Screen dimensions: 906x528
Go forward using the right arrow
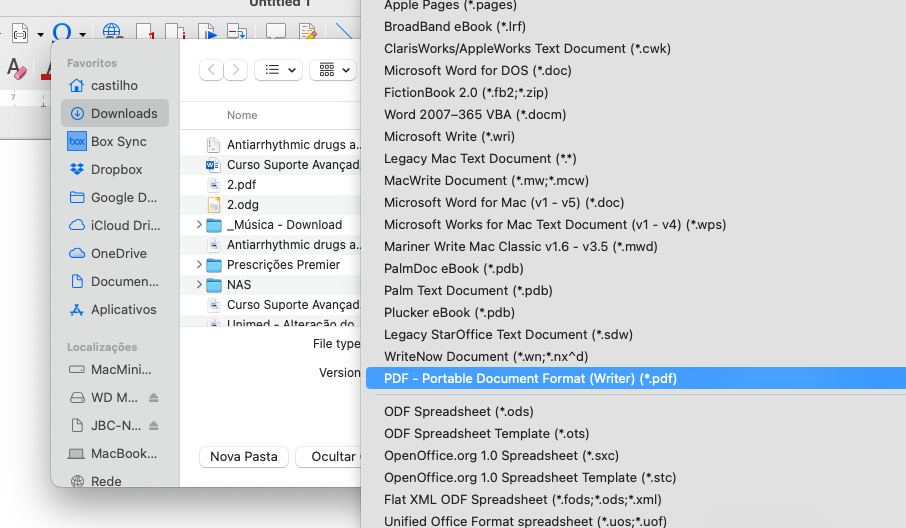tap(235, 70)
